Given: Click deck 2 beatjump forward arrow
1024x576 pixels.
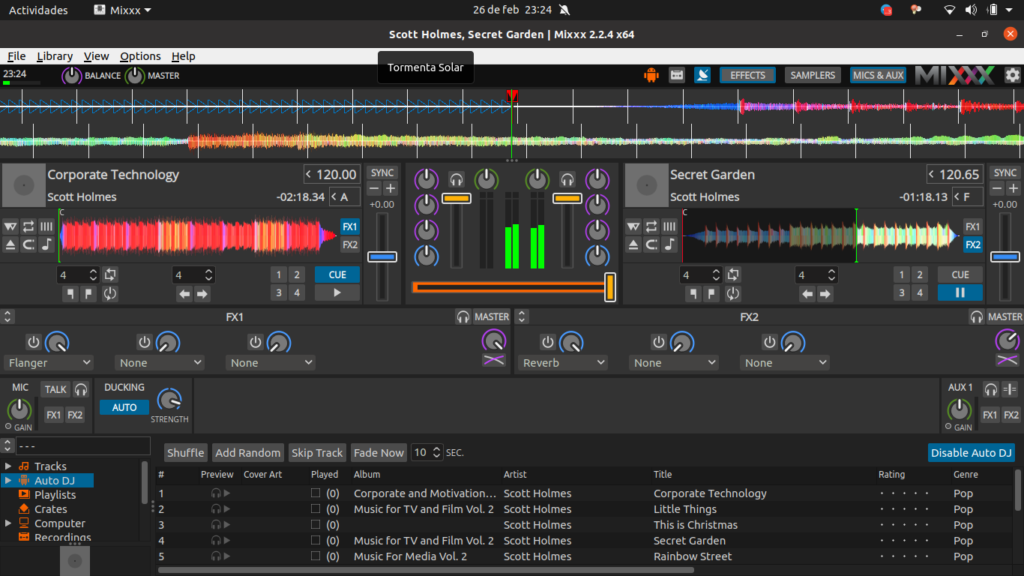Looking at the screenshot, I should point(825,294).
